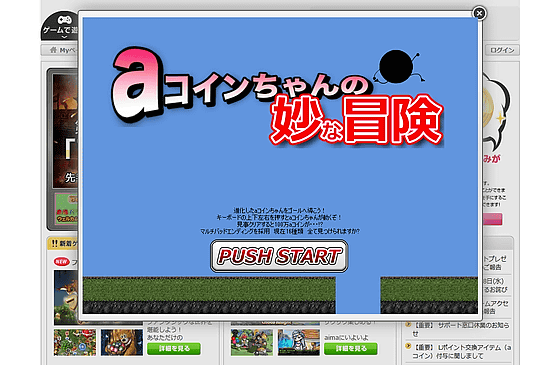Image resolution: width=560 pixels, height=365 pixels.
Task: Click arrow bullet beside Lポイント交換 notice
Action: point(408,346)
